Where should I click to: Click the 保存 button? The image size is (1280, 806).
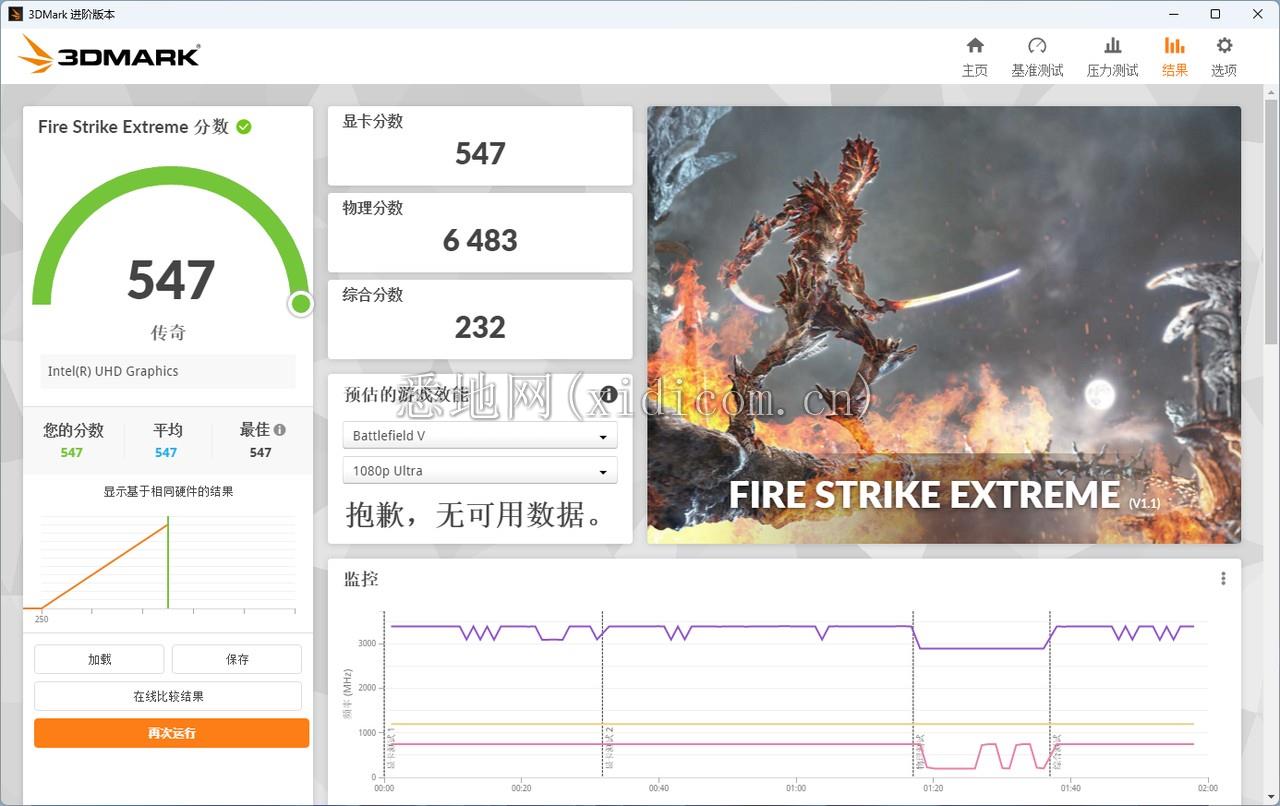236,658
